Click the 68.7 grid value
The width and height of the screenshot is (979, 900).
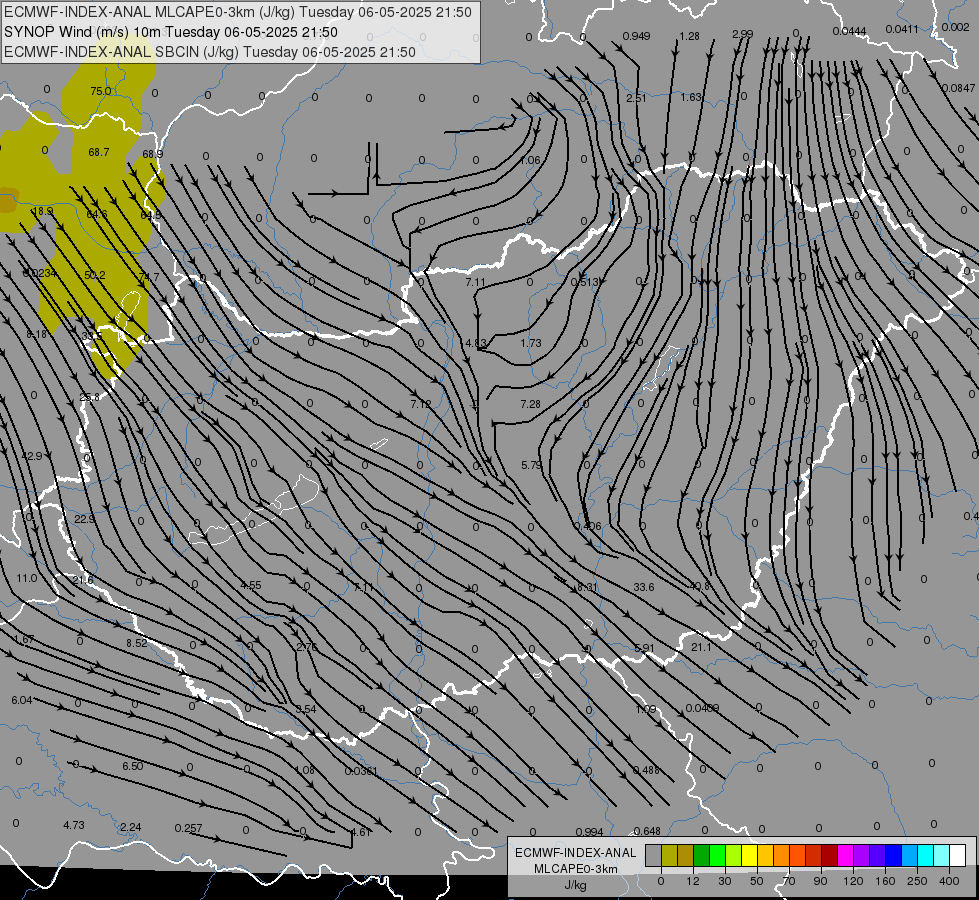pos(99,152)
